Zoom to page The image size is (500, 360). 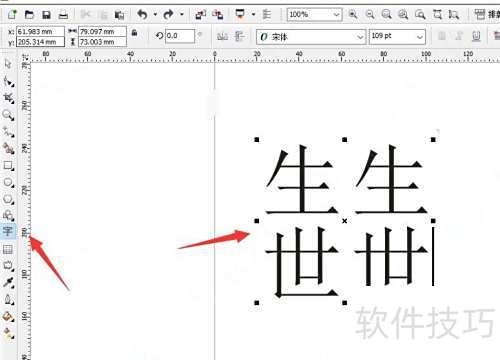(x=420, y=14)
